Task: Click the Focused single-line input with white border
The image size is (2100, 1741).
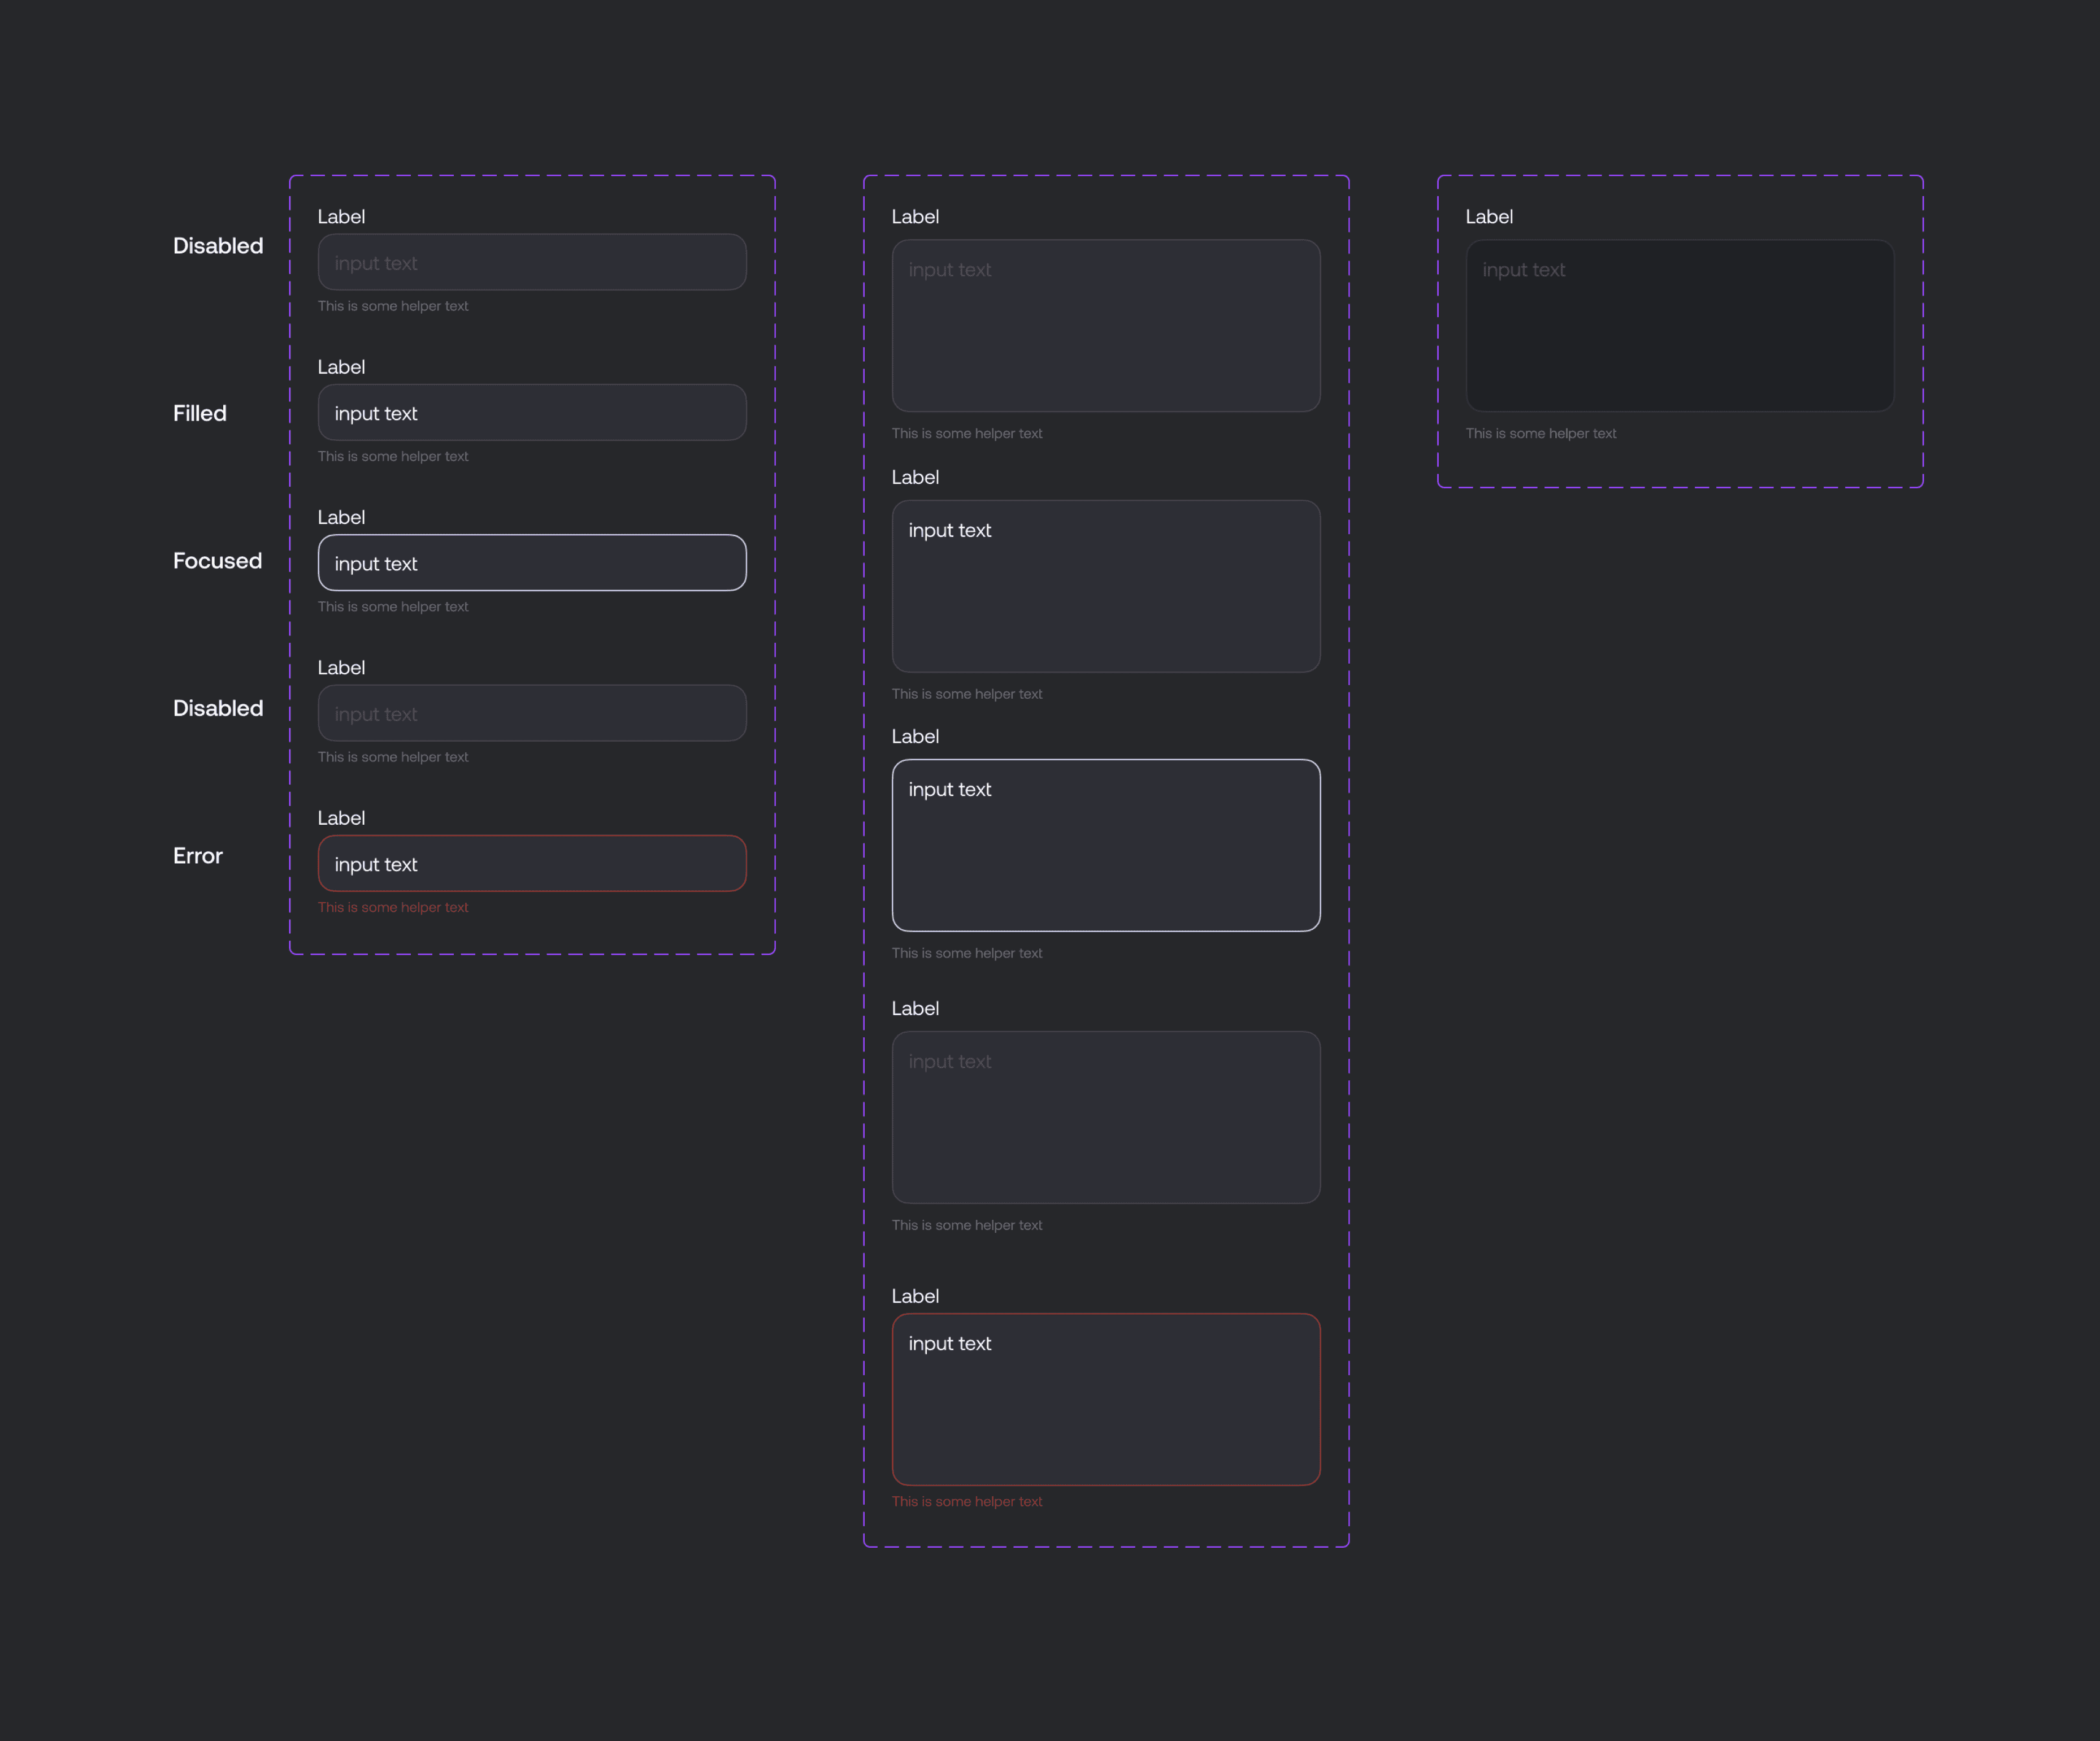Action: tap(531, 563)
